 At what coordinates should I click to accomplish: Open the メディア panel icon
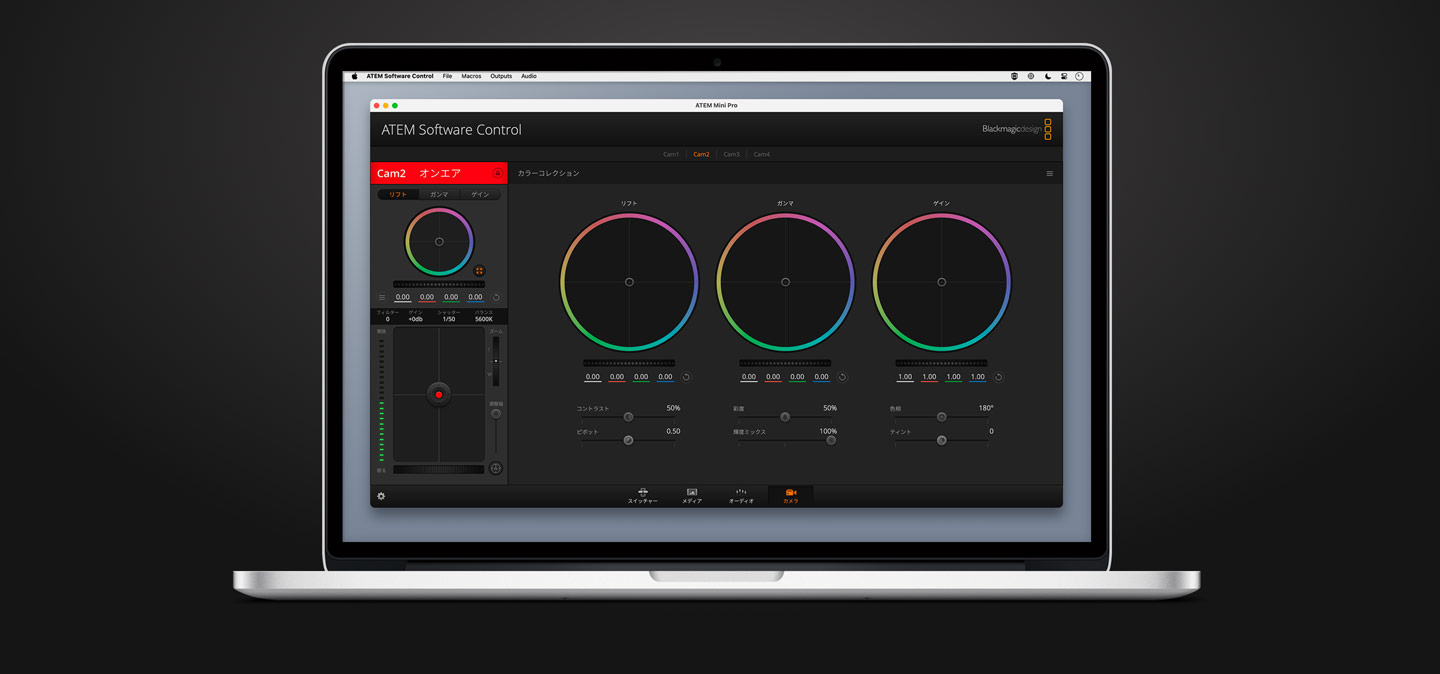(691, 495)
